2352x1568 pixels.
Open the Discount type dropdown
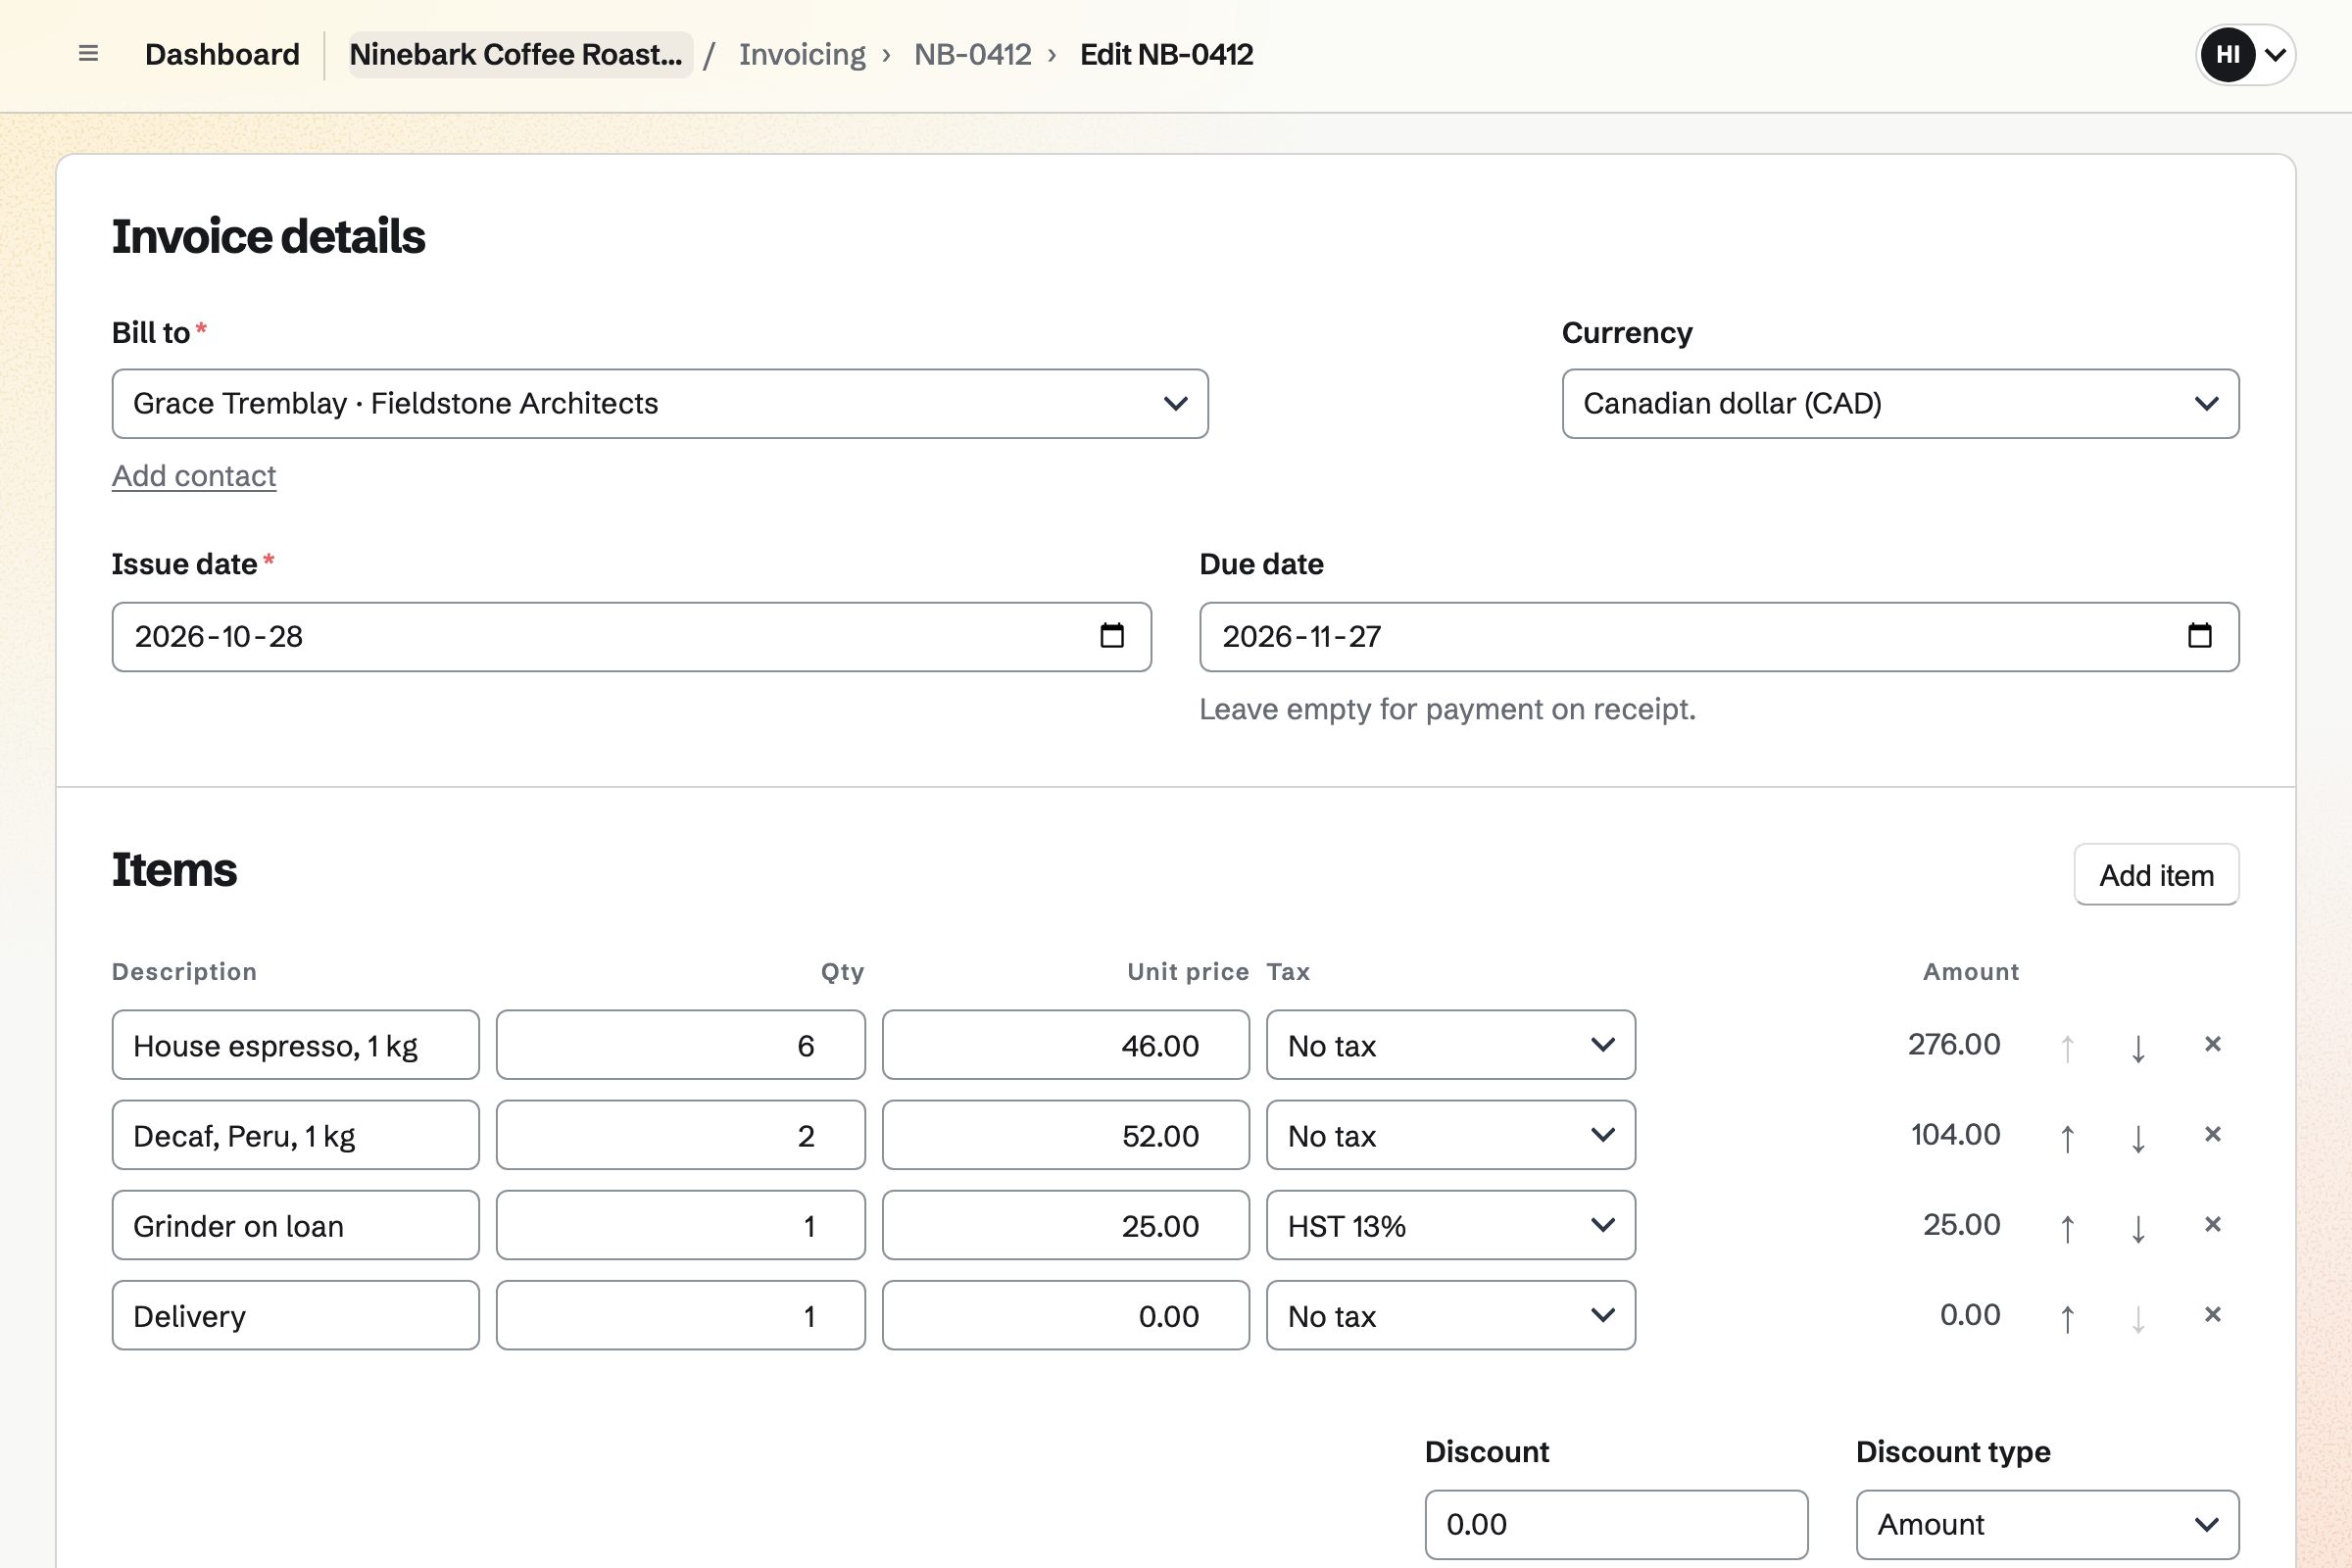[x=2047, y=1524]
